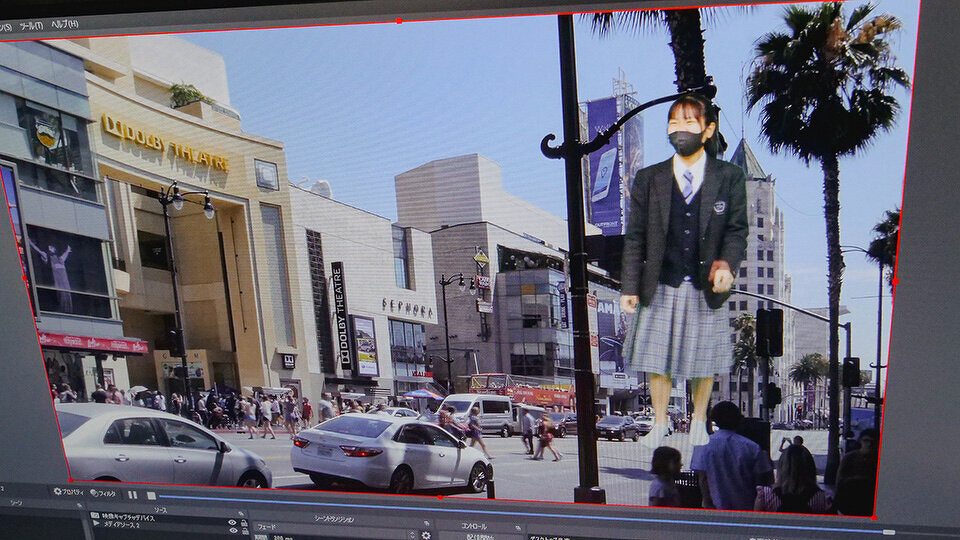Pause the media source playback
This screenshot has height=540, width=960.
tap(133, 494)
